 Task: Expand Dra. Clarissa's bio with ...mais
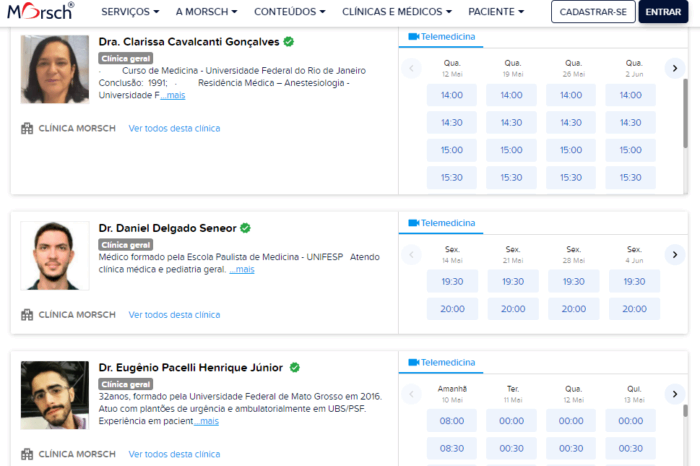[x=173, y=95]
